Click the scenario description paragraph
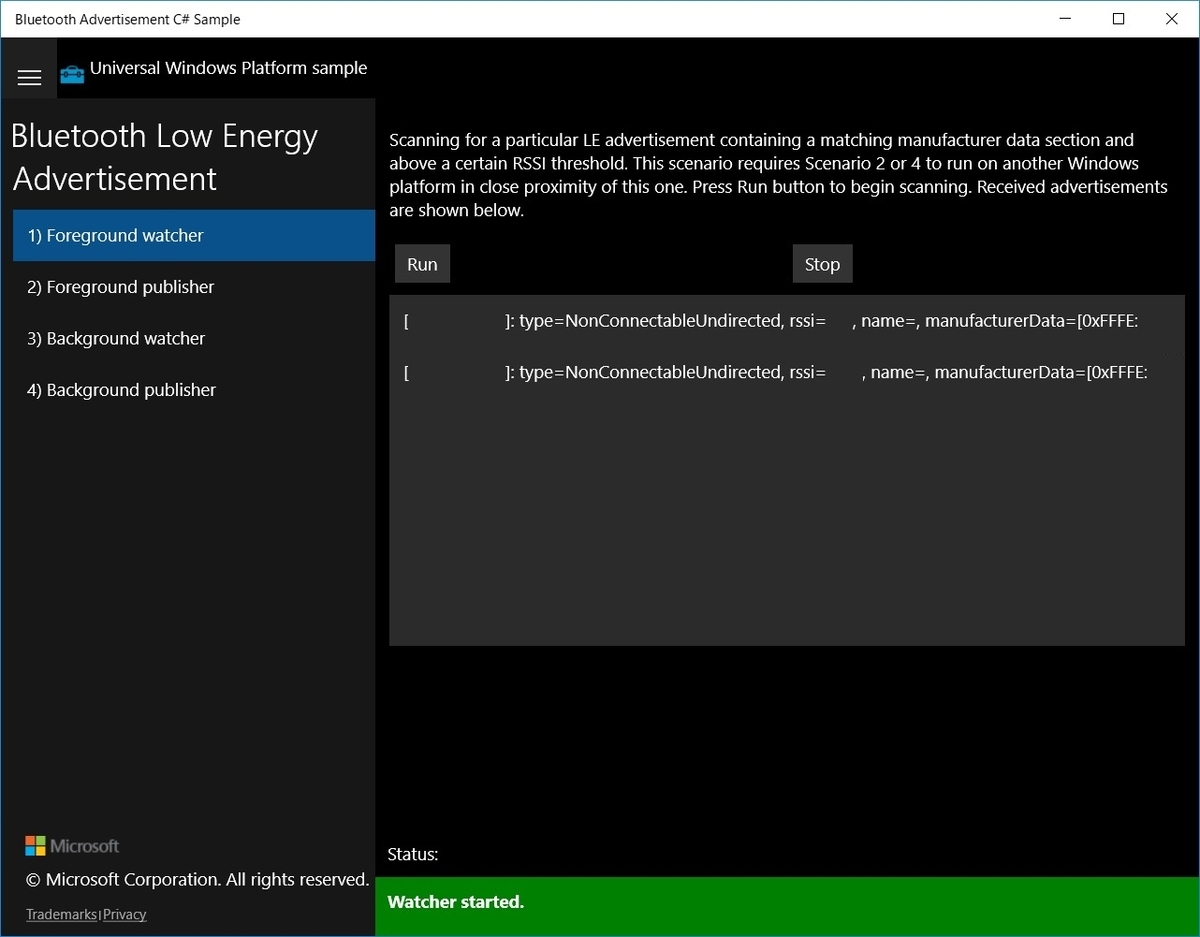This screenshot has width=1200, height=937. [x=779, y=175]
